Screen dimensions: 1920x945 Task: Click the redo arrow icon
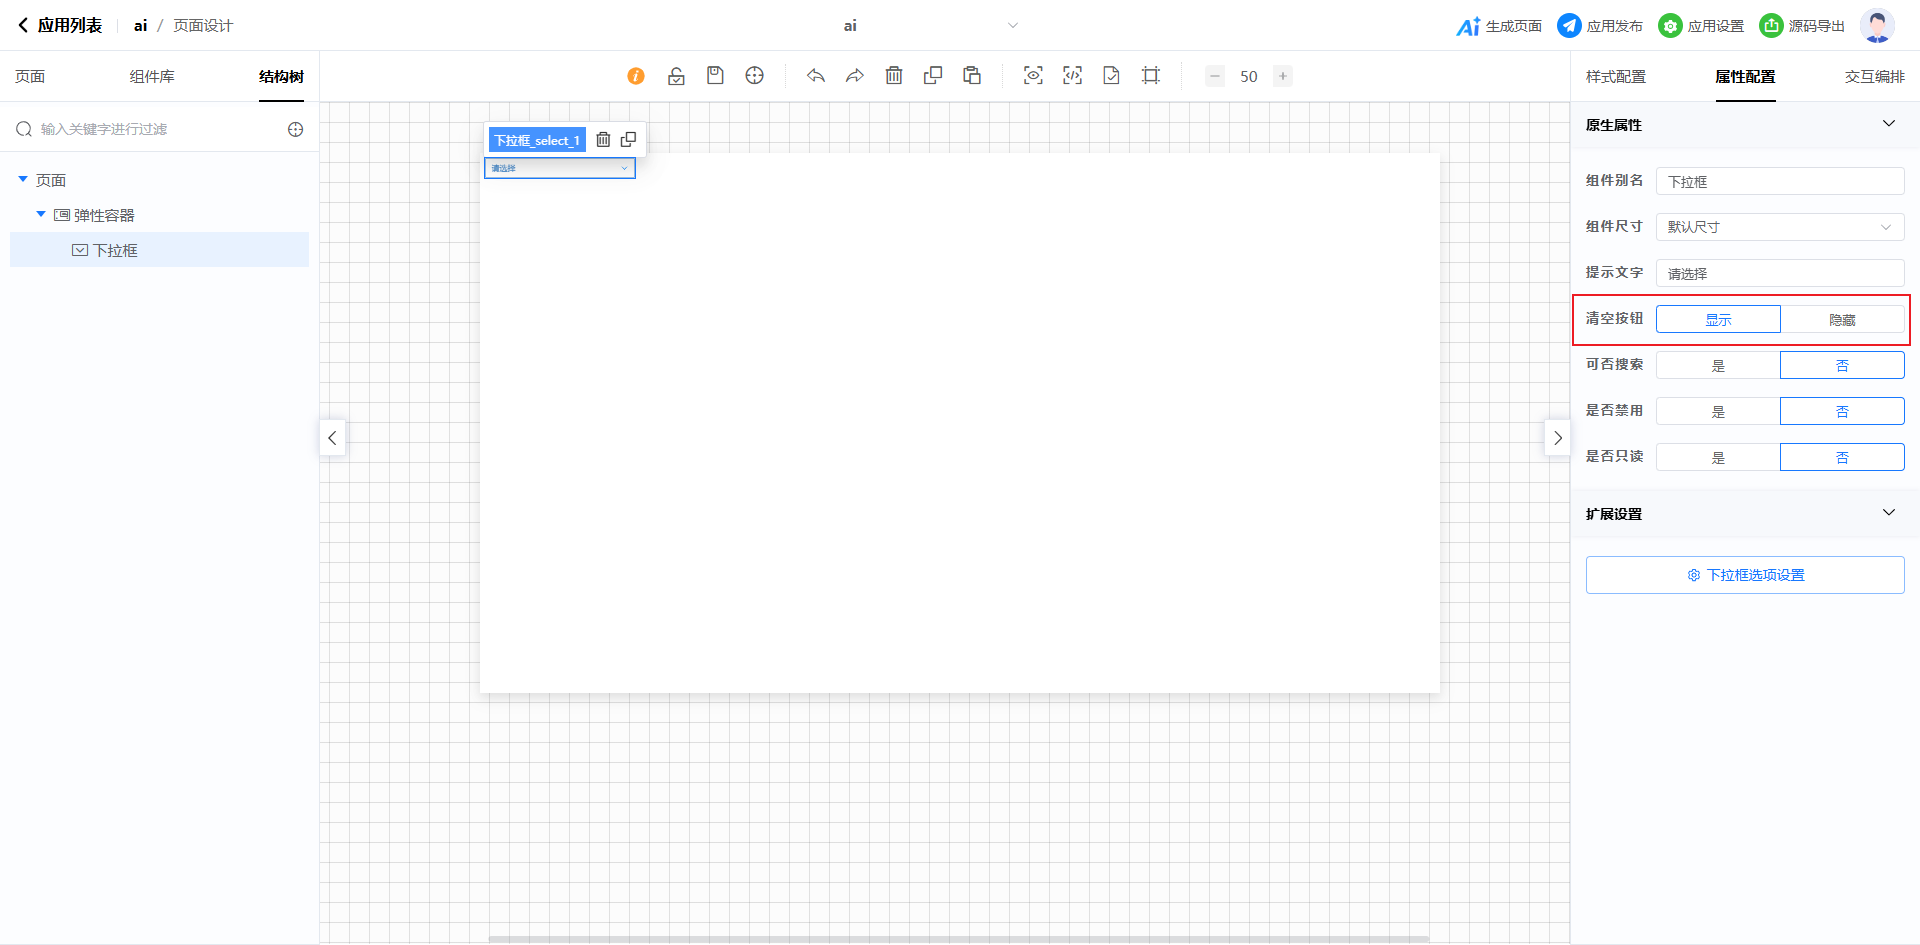point(854,76)
